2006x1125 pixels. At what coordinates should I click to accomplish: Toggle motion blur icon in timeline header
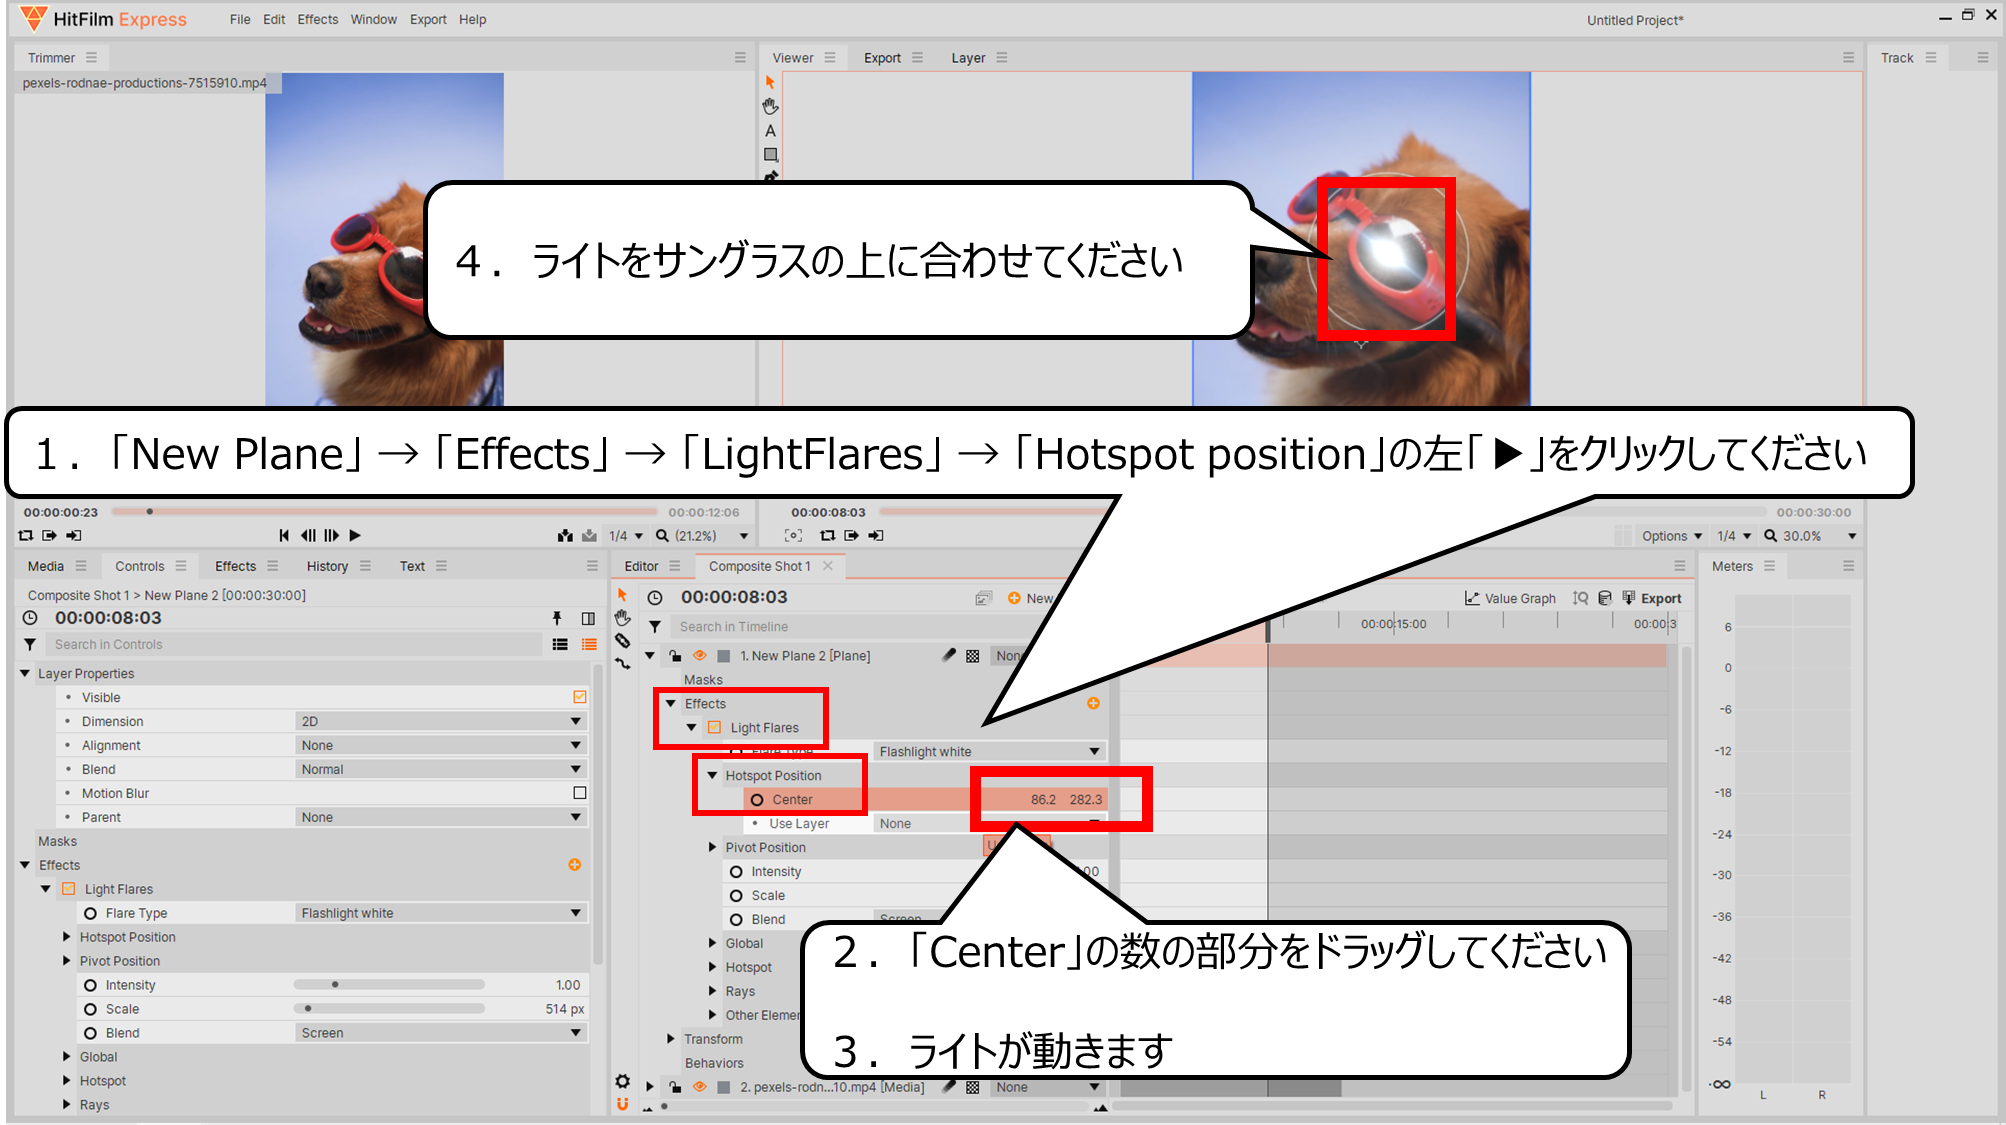click(x=984, y=598)
